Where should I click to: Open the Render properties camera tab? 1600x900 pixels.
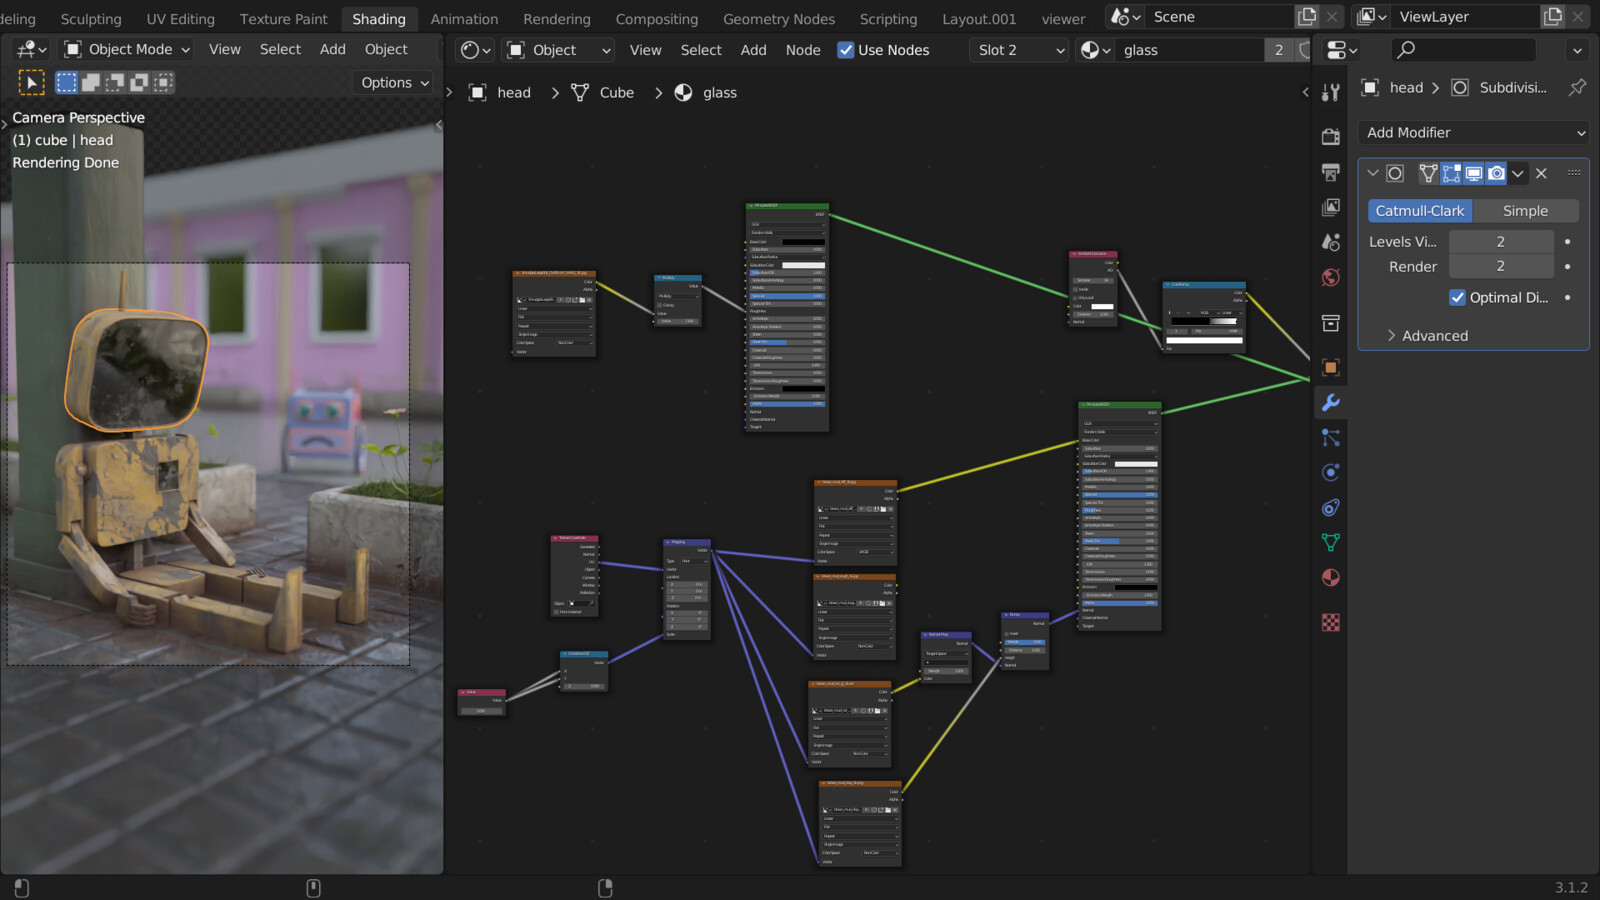click(1330, 137)
